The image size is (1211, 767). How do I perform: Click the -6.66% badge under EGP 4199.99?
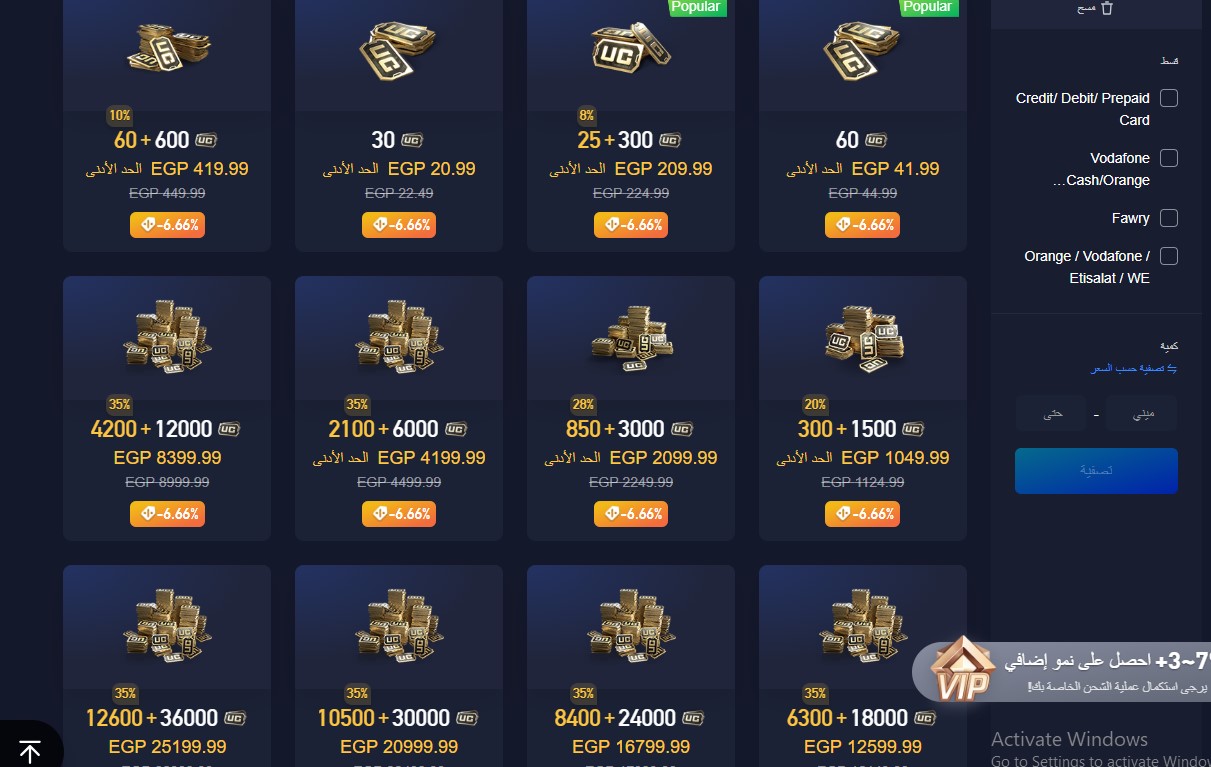pyautogui.click(x=399, y=514)
